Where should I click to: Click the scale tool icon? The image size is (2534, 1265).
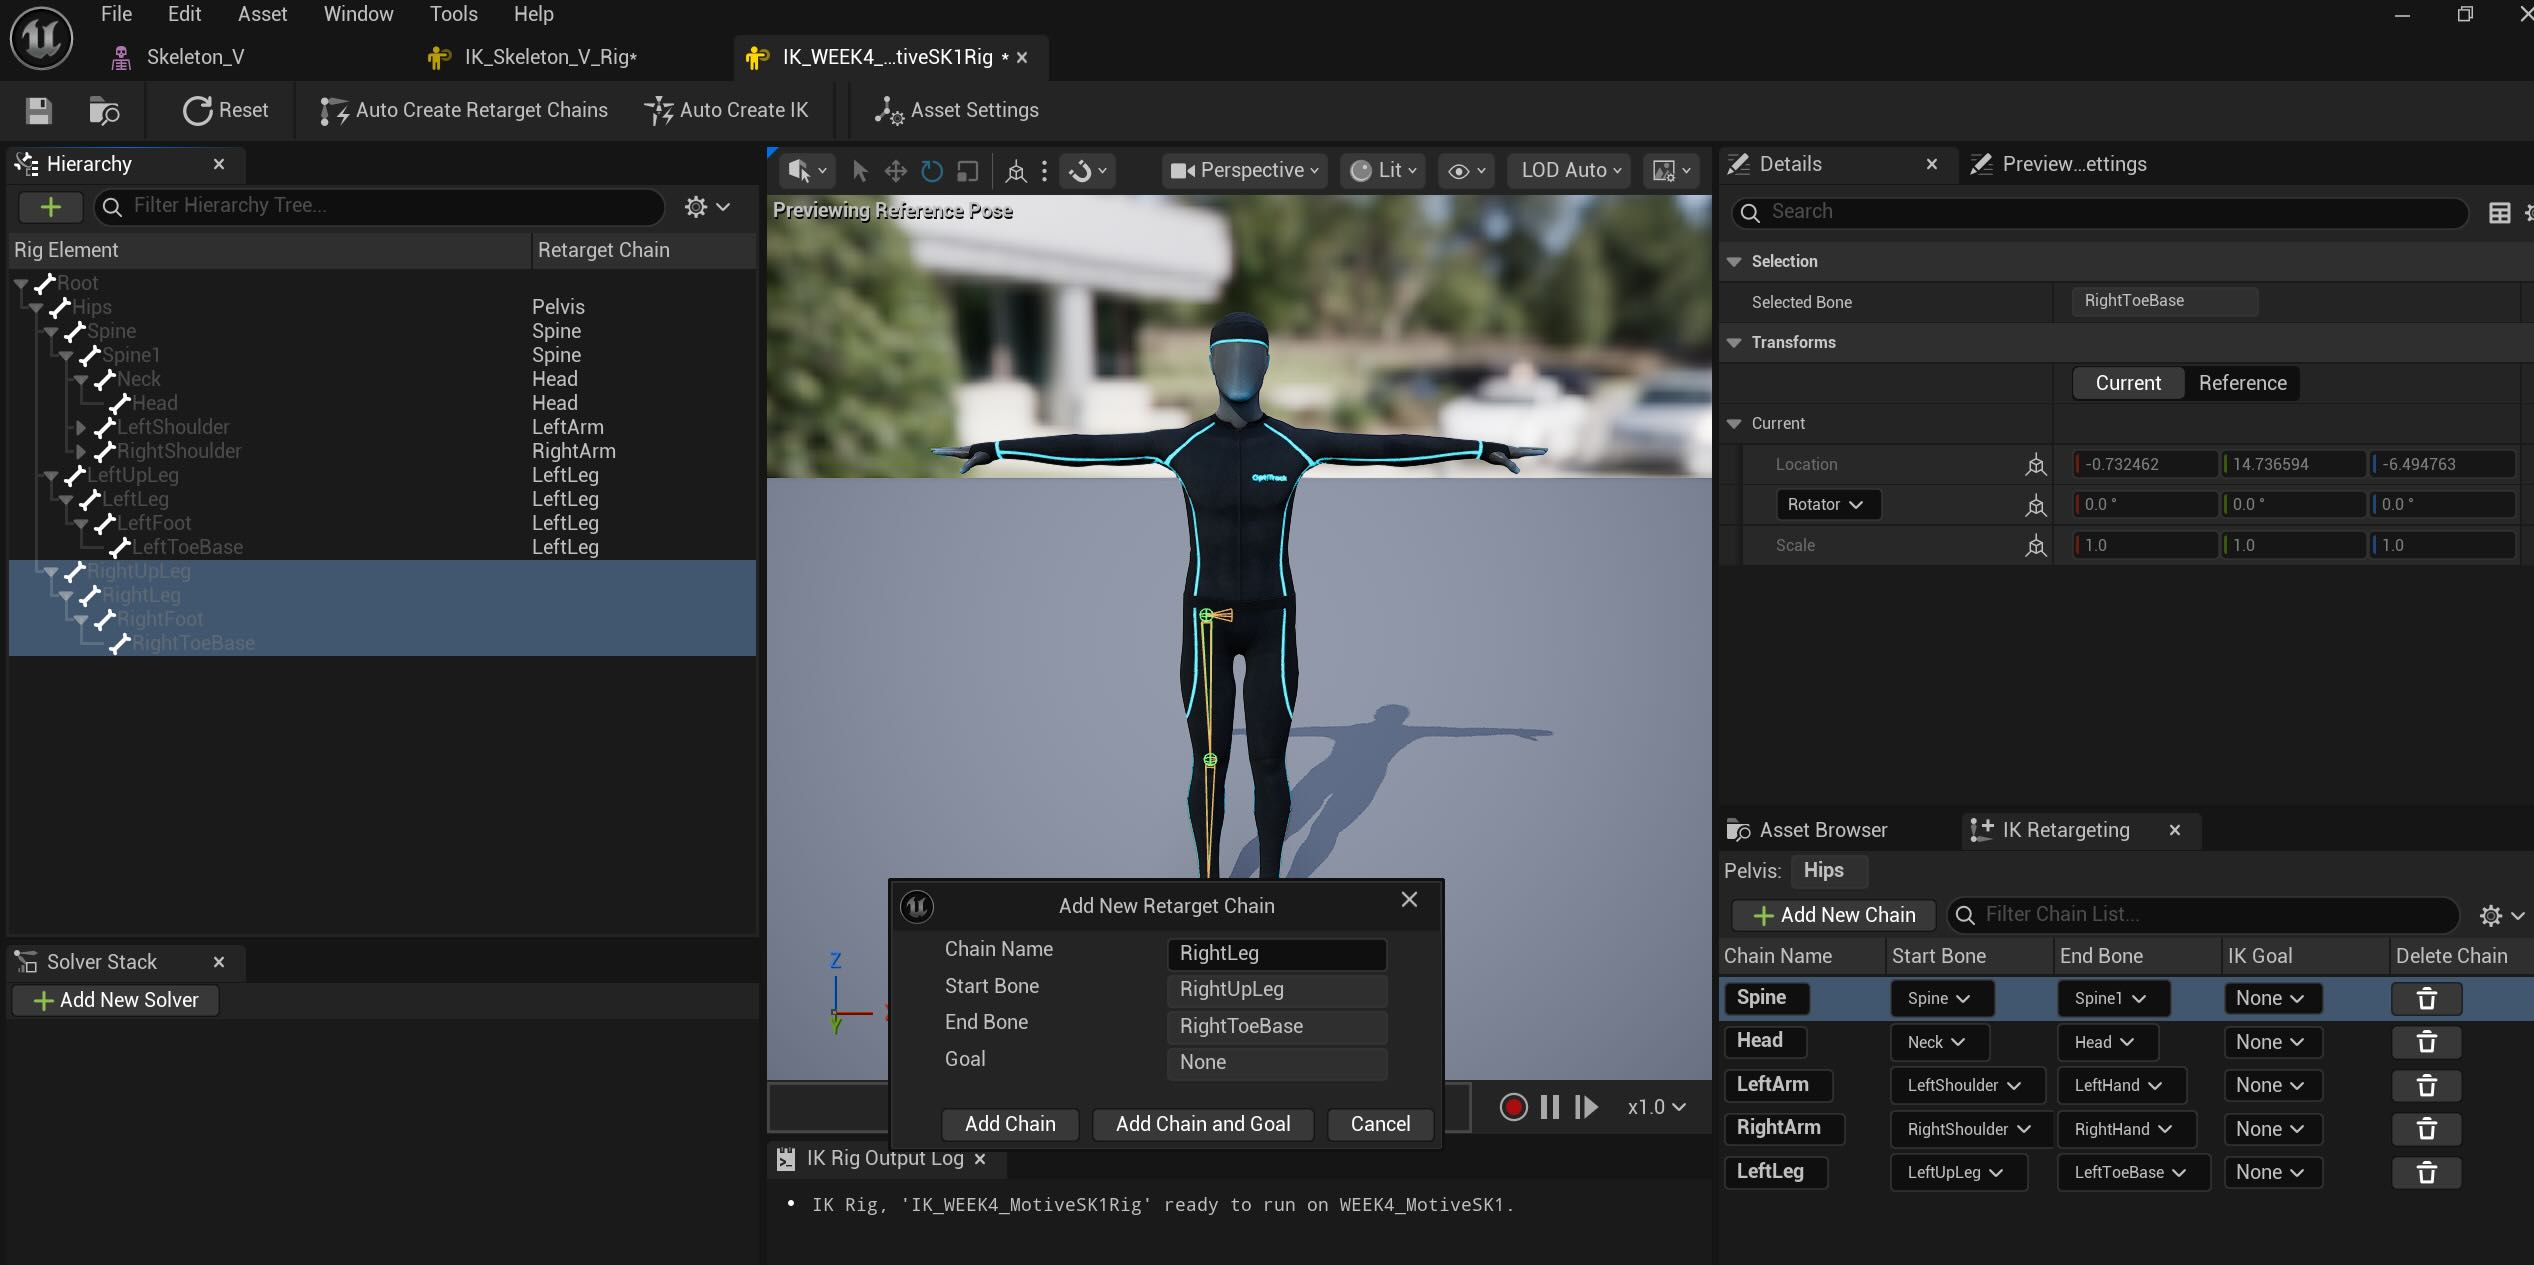tap(967, 171)
